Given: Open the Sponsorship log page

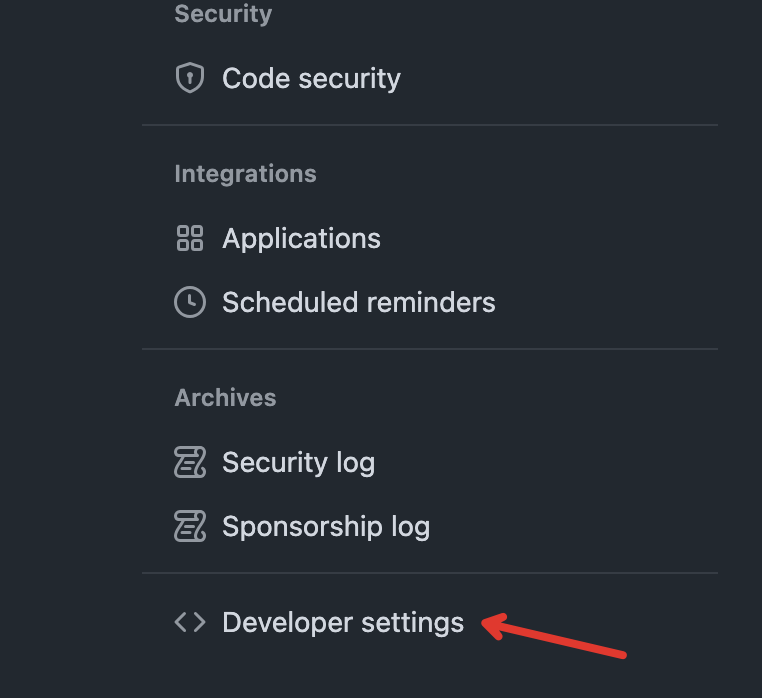Looking at the screenshot, I should click(x=325, y=526).
